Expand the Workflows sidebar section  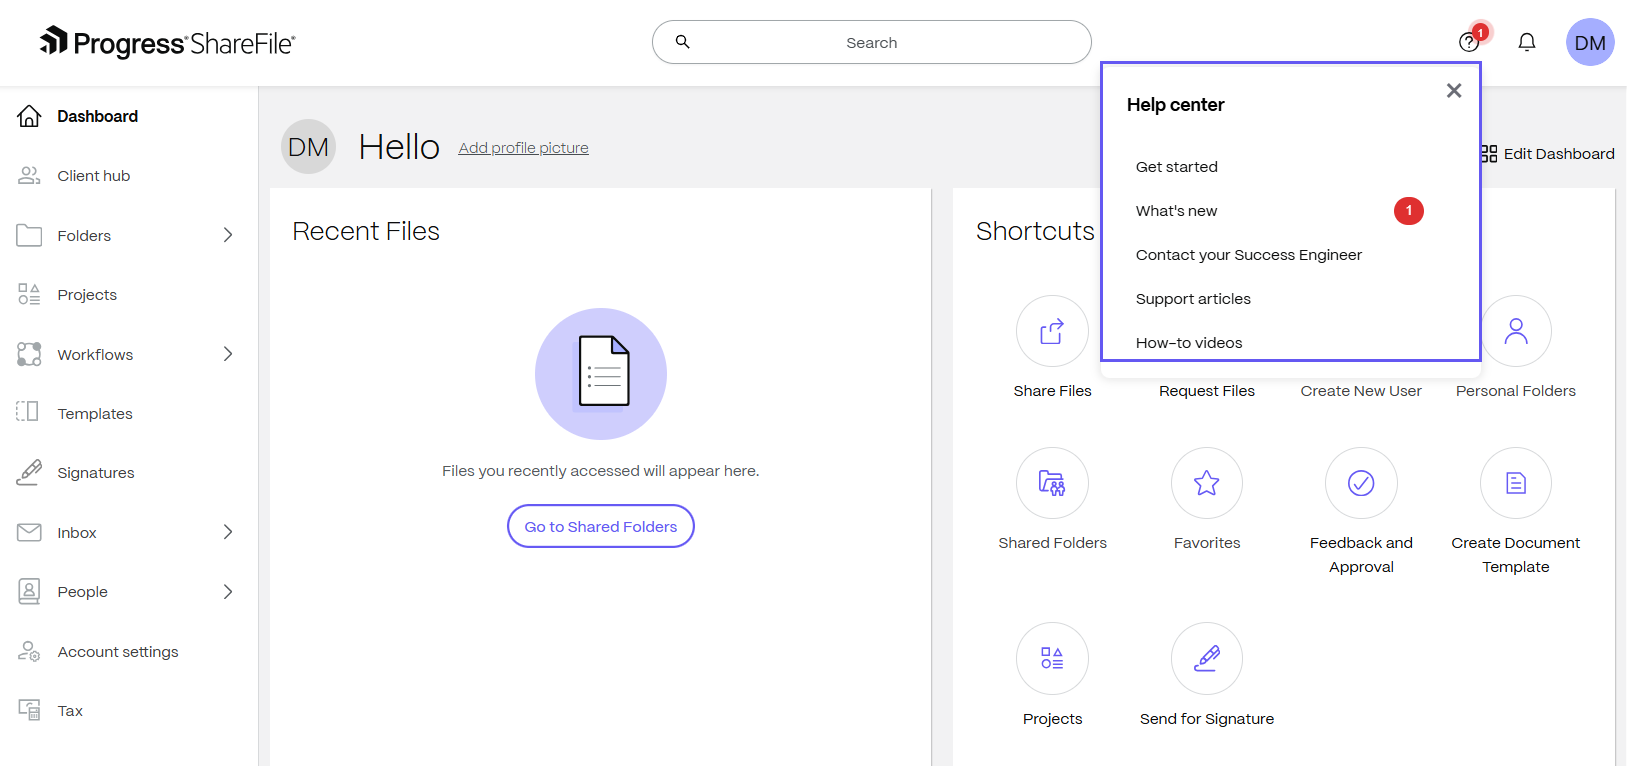point(228,354)
